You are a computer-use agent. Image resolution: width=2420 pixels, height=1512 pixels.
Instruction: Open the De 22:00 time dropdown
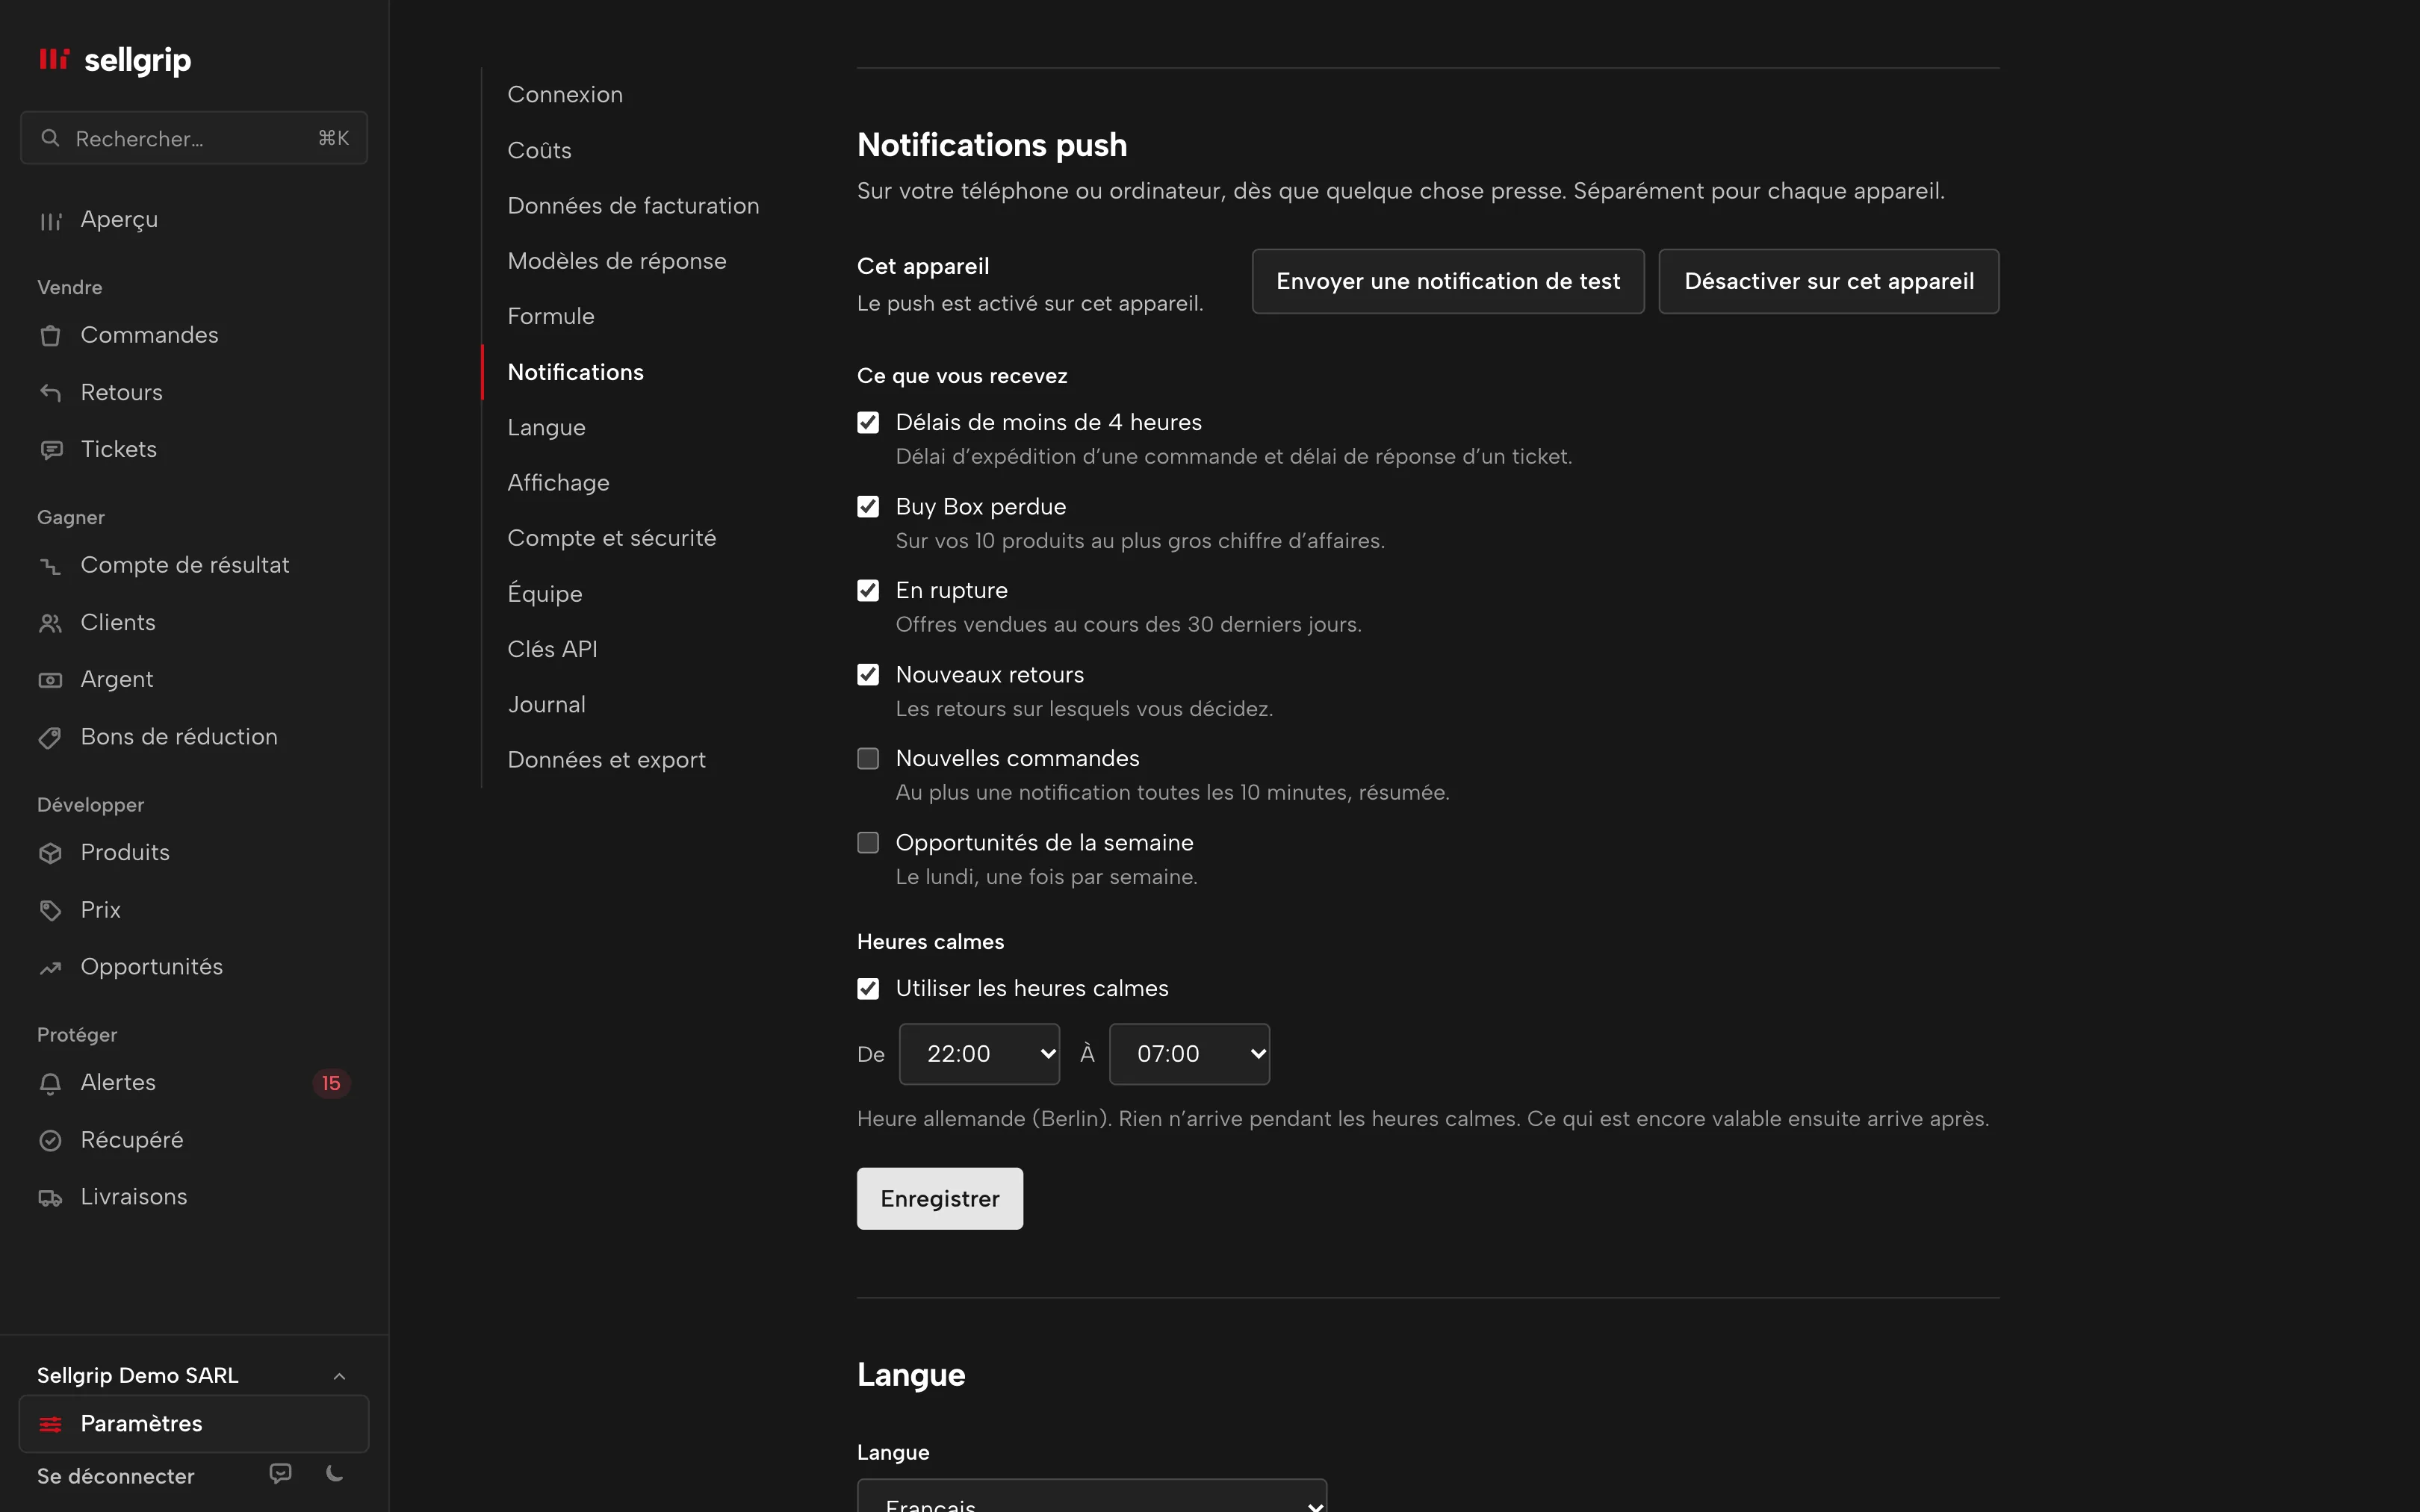click(979, 1053)
